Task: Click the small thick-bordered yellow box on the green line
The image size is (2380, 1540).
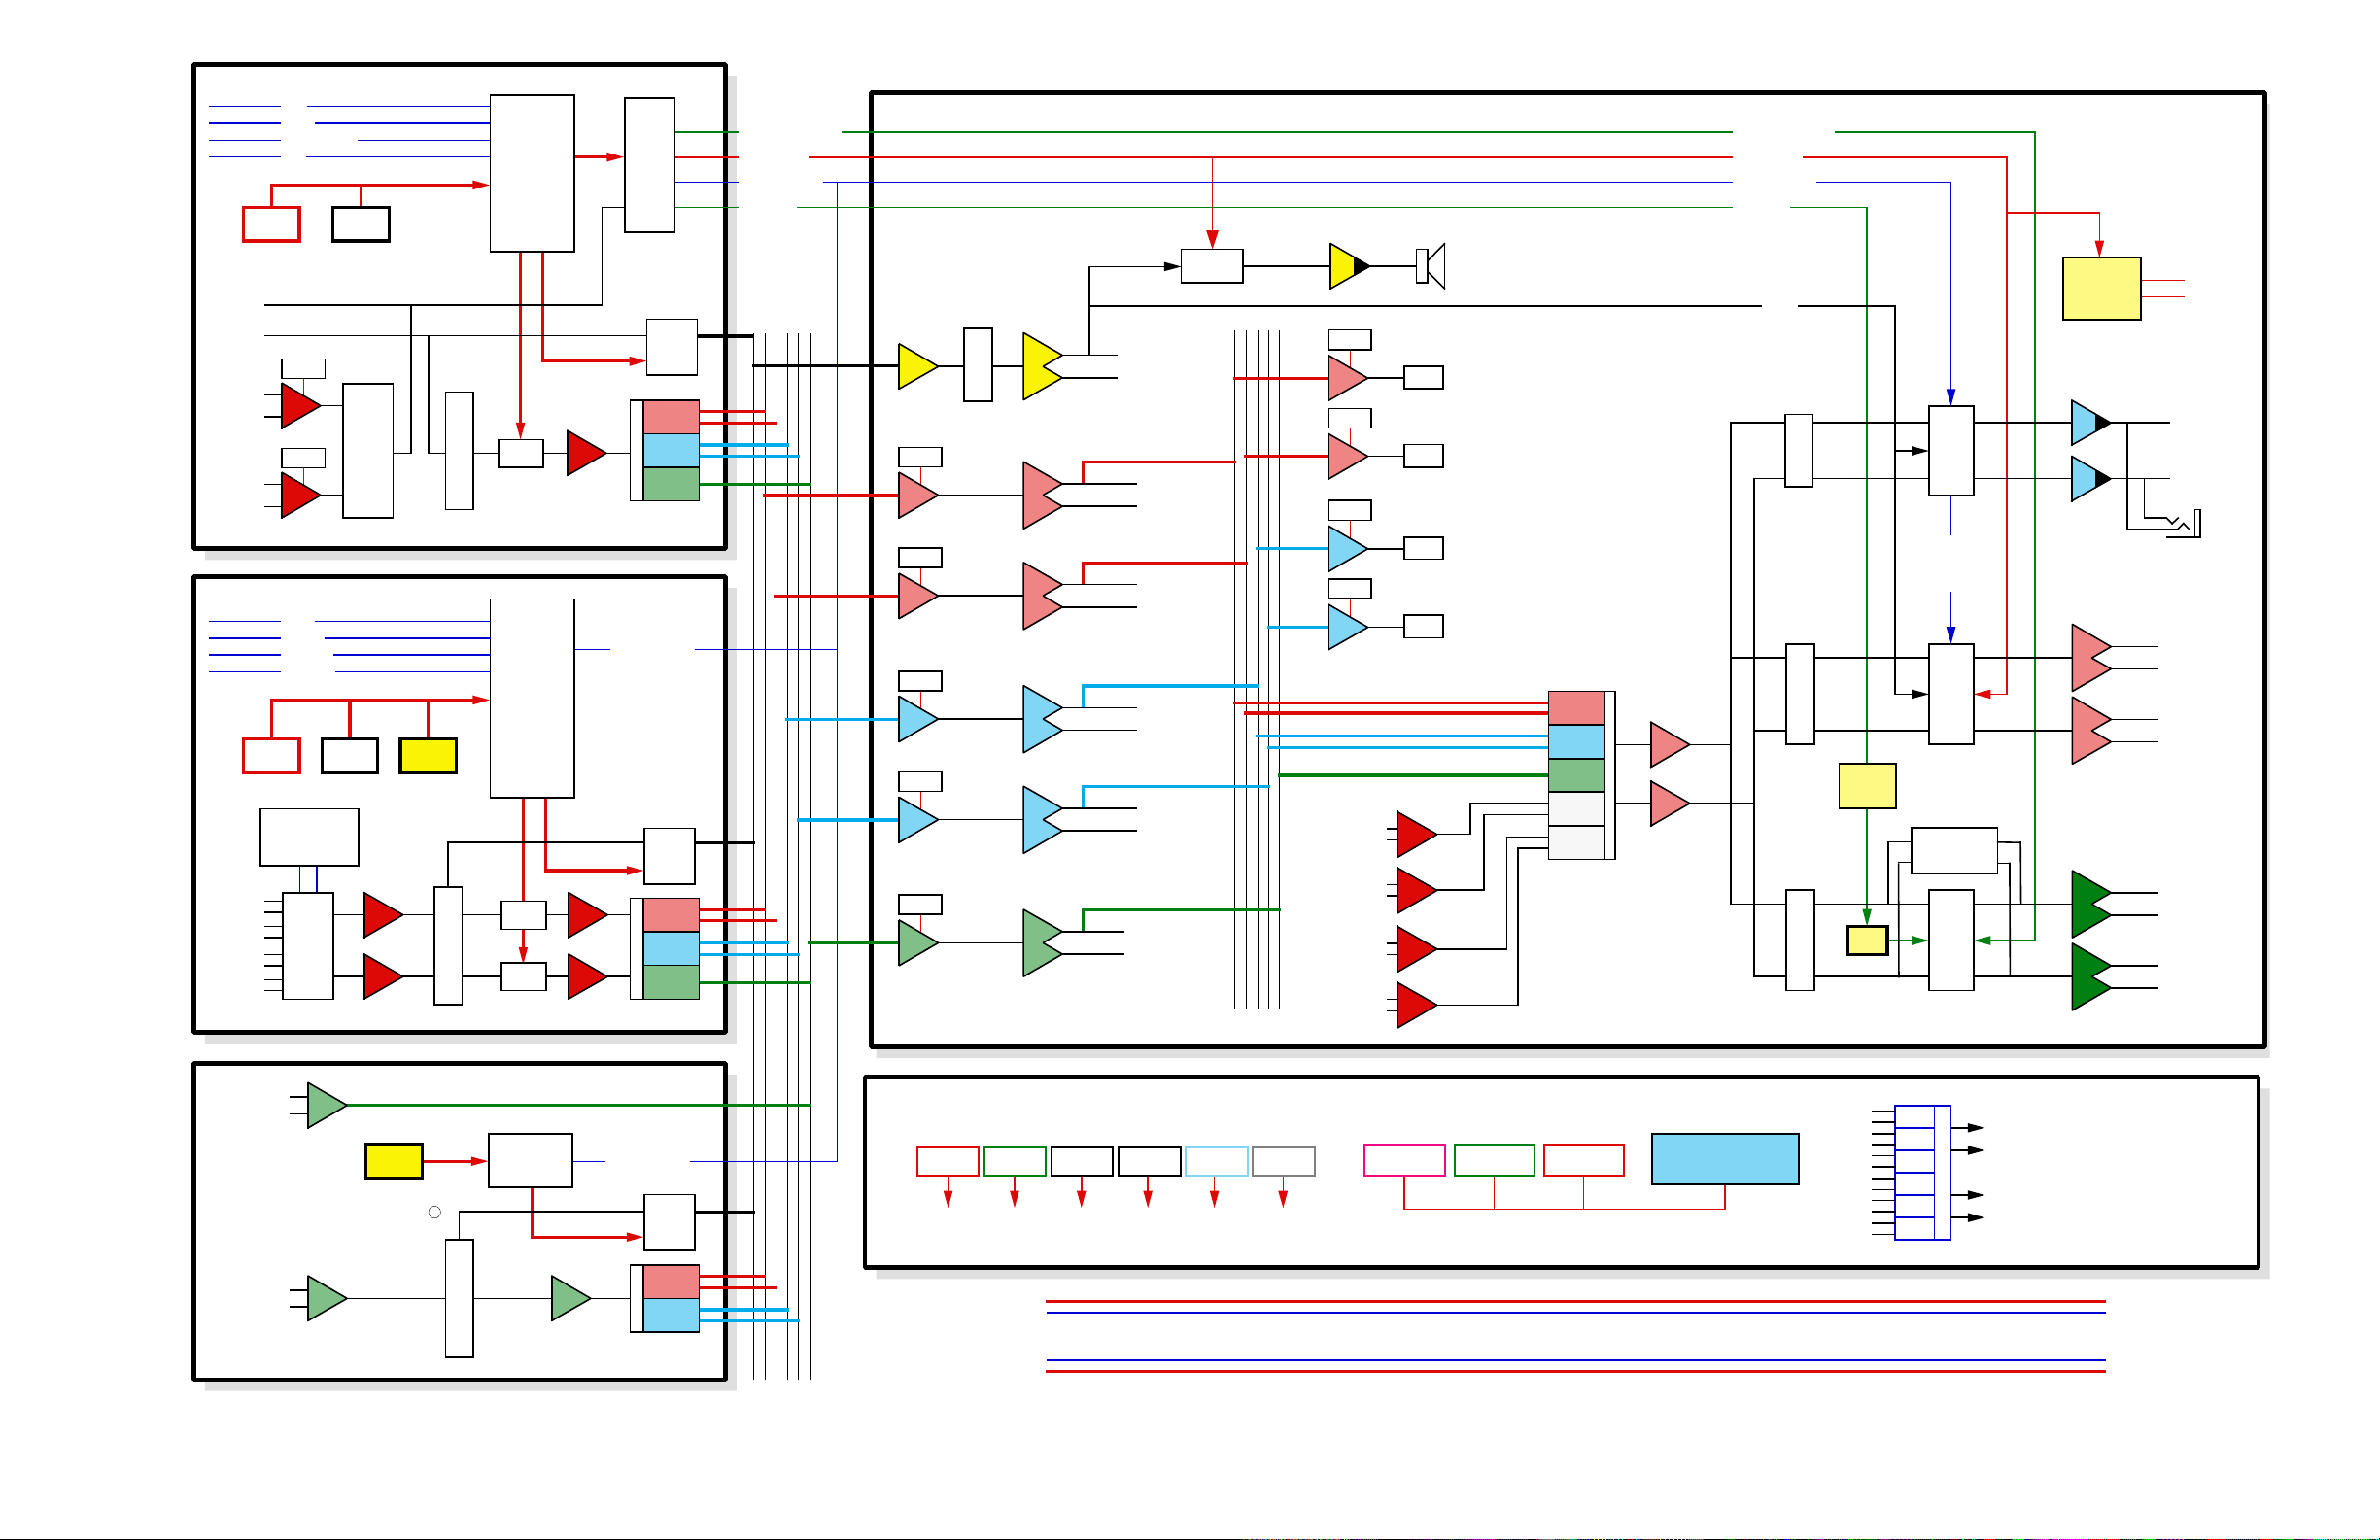Action: pos(1867,940)
